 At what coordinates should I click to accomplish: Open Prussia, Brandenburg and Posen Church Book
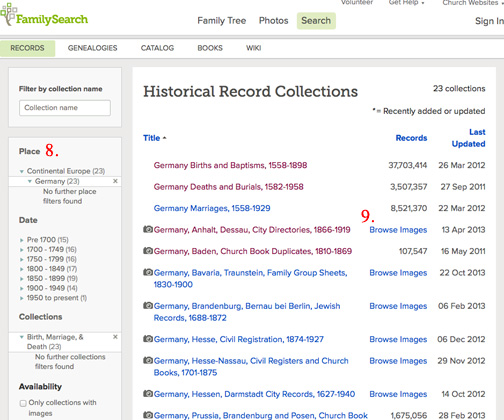[x=261, y=415]
